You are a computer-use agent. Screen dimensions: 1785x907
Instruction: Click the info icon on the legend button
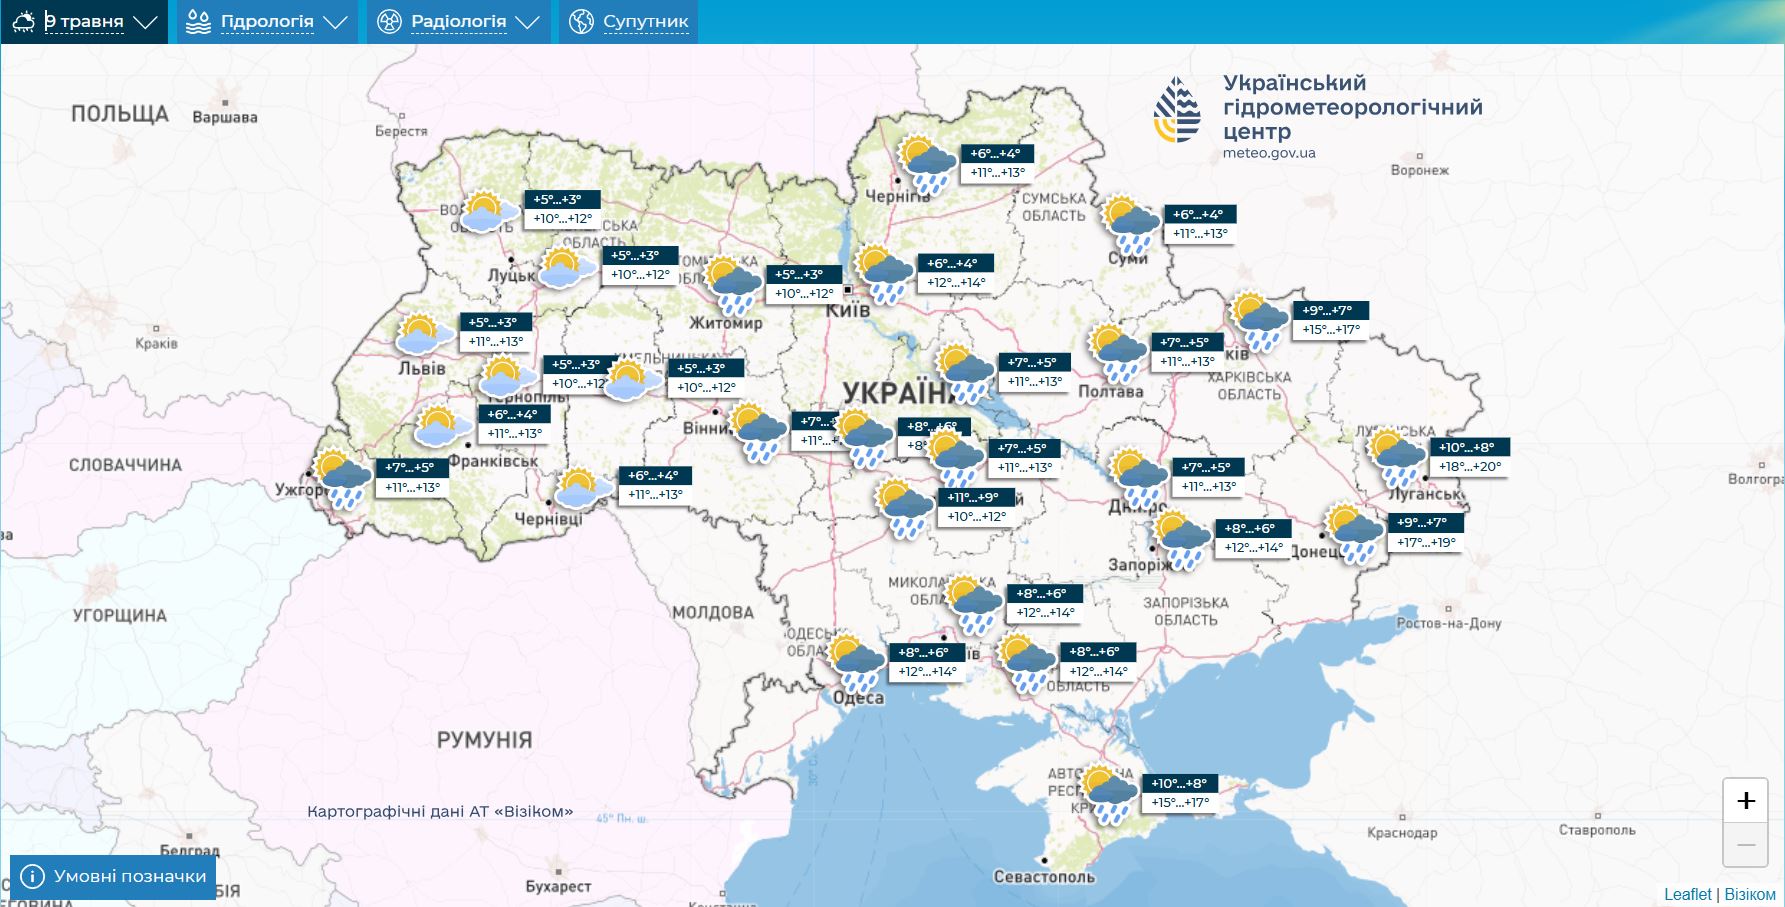click(x=33, y=877)
